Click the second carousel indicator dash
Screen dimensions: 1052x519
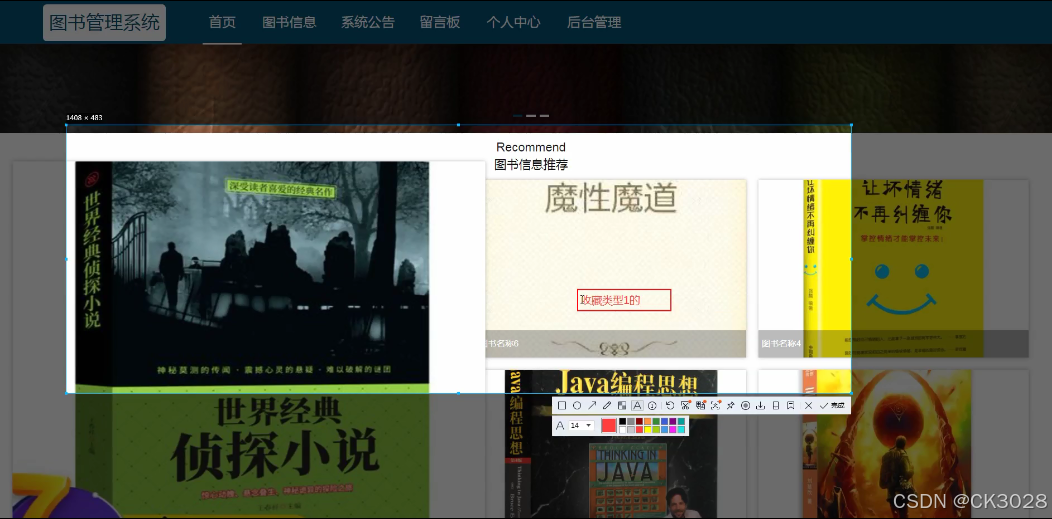(x=531, y=116)
